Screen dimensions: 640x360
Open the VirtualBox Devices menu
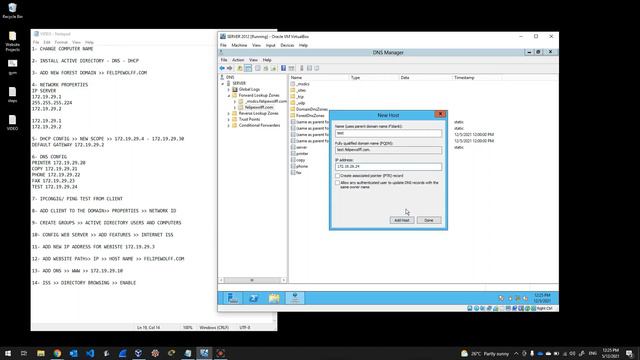click(x=287, y=45)
